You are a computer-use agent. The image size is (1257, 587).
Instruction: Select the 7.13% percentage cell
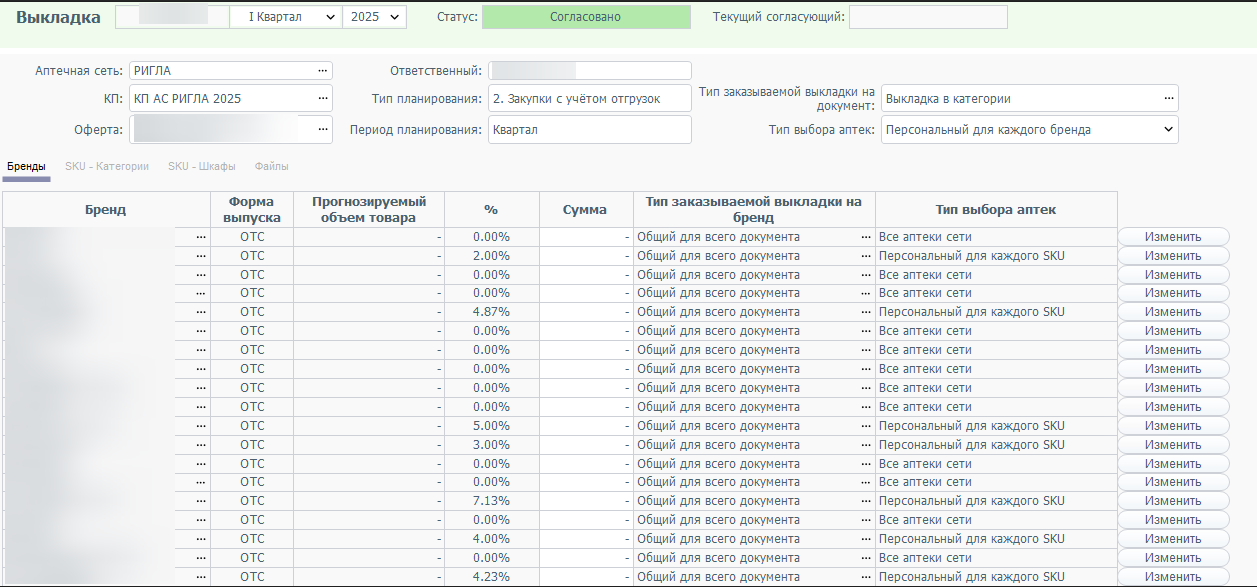click(x=491, y=501)
